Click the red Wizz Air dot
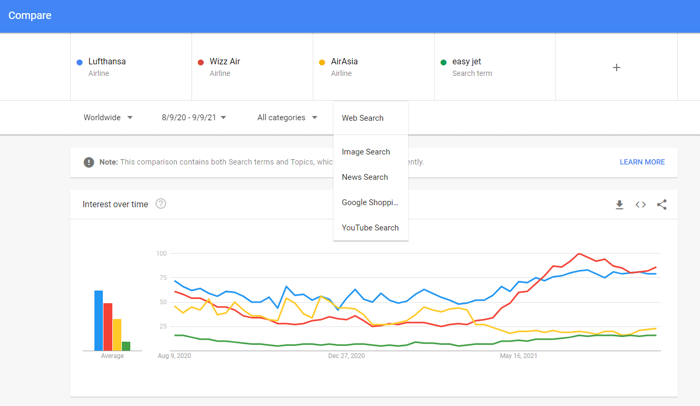 tap(201, 62)
